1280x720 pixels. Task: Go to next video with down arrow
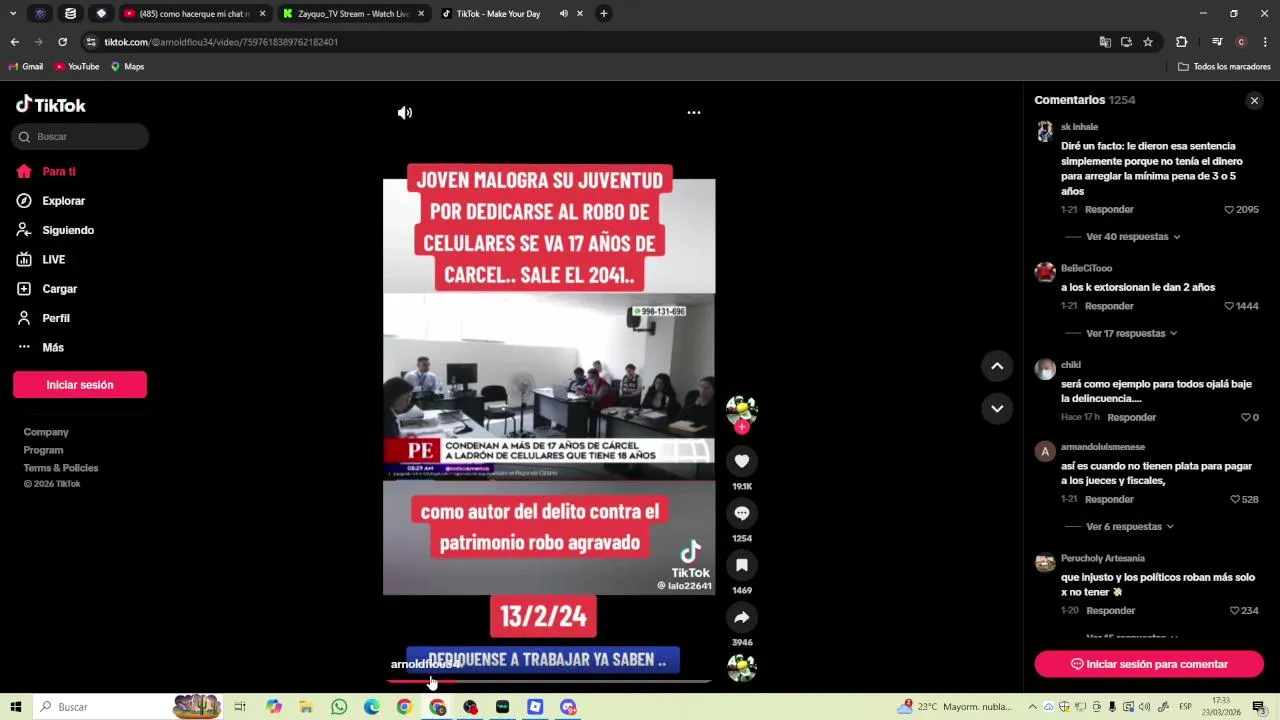[997, 408]
